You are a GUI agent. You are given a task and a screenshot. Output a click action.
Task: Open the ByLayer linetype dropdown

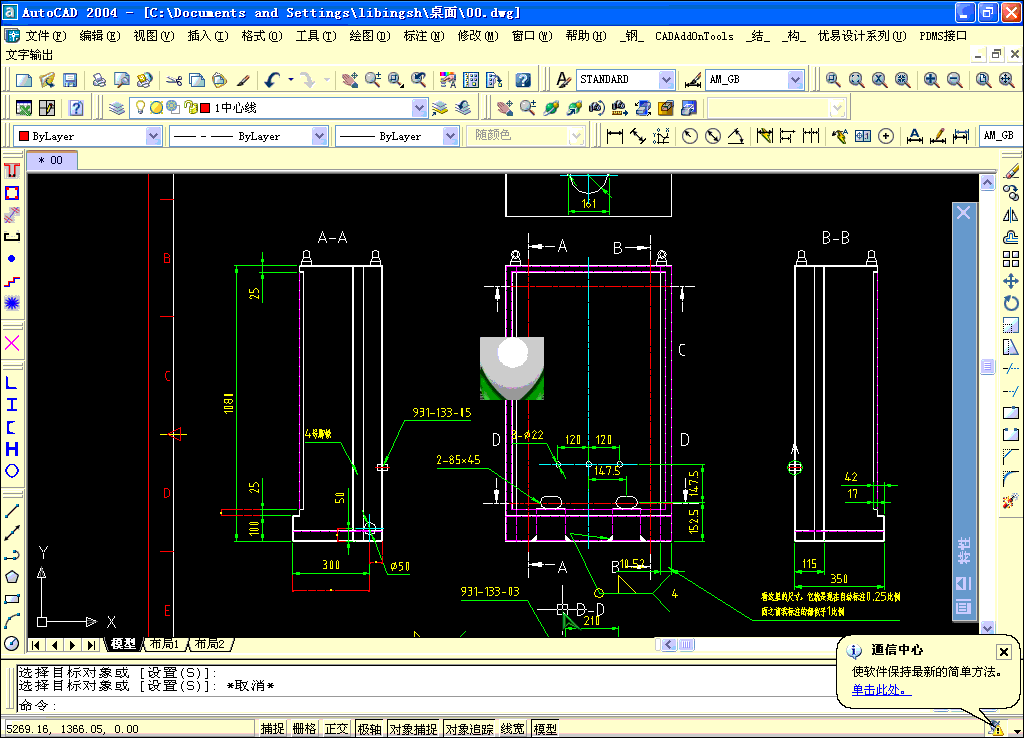coord(319,136)
